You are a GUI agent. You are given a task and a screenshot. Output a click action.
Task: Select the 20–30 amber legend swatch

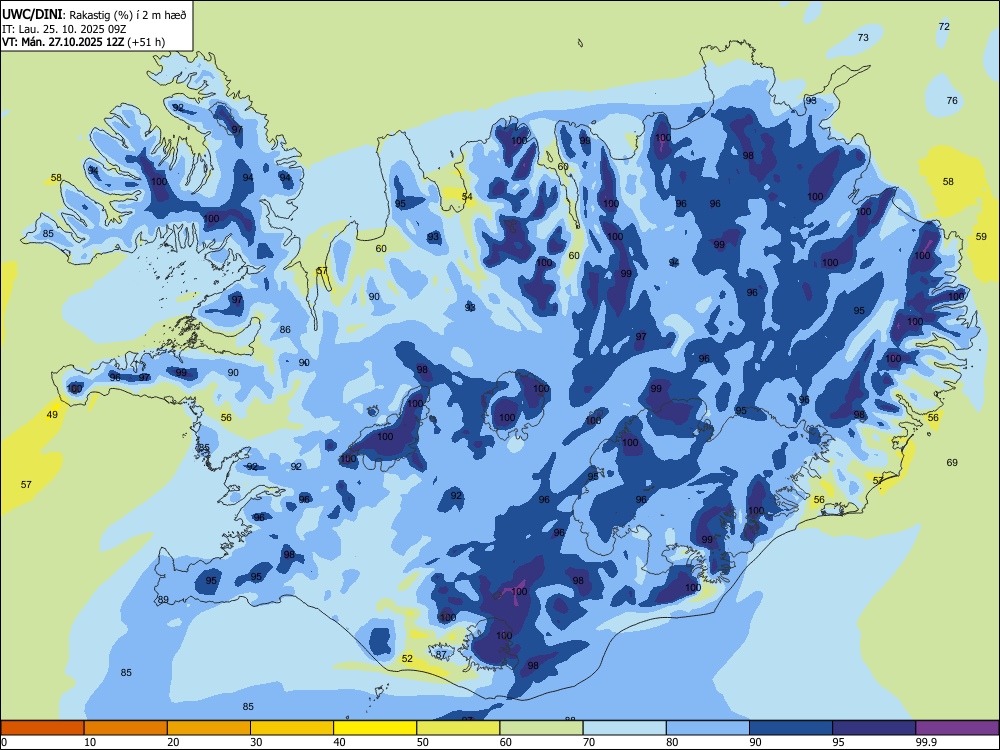[209, 728]
